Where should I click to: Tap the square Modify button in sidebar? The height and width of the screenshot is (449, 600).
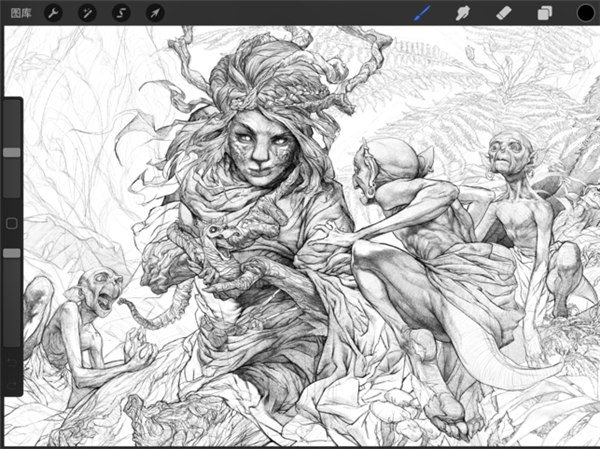tap(12, 223)
